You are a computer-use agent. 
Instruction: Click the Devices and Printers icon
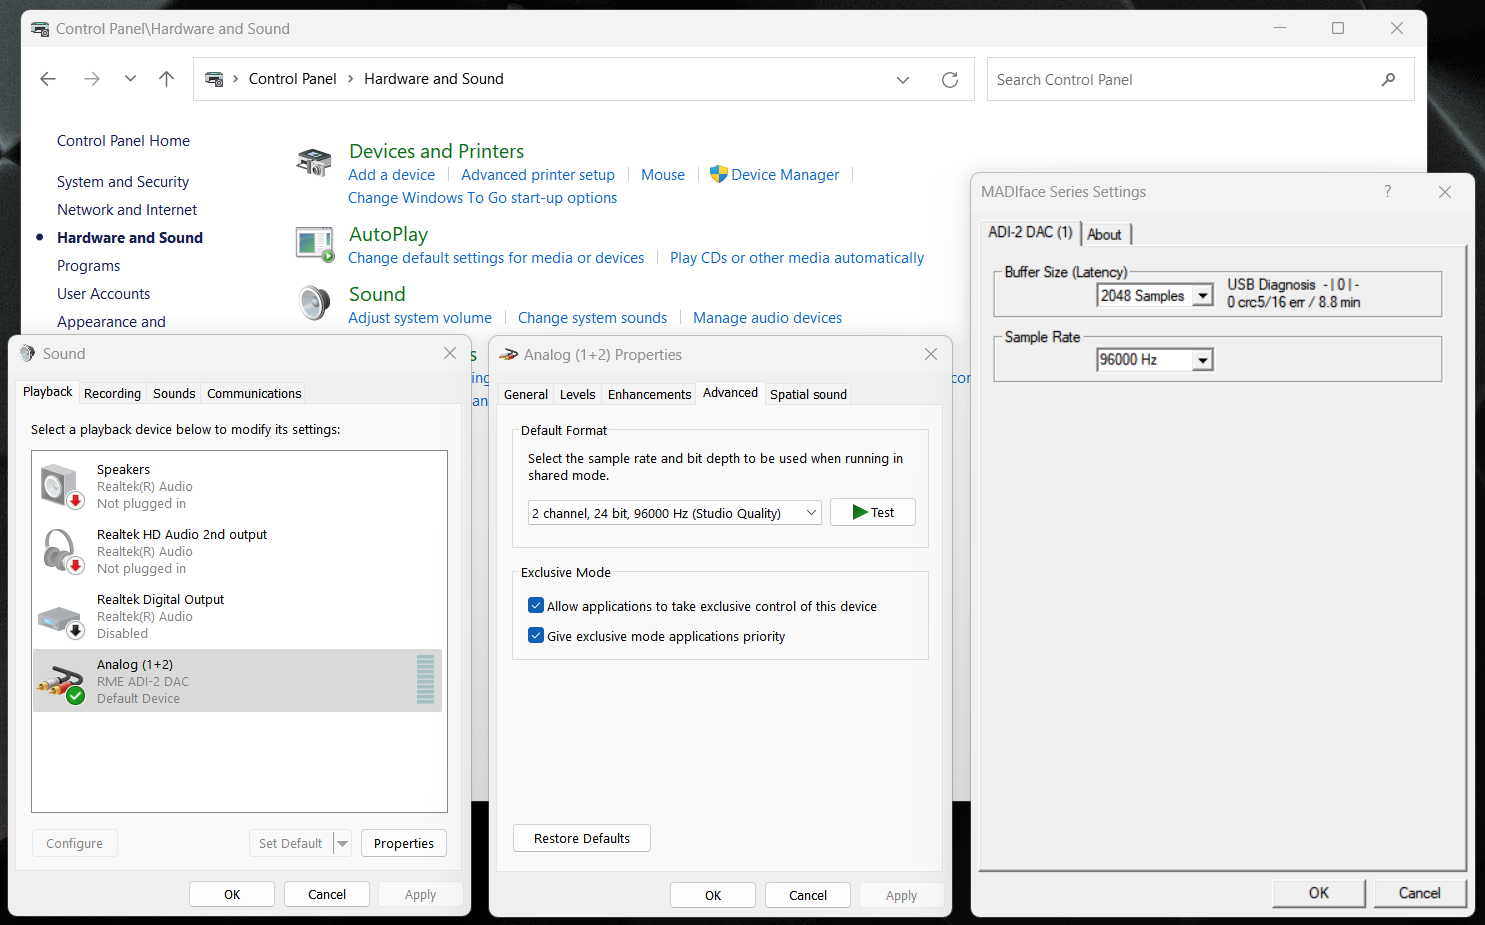click(314, 161)
